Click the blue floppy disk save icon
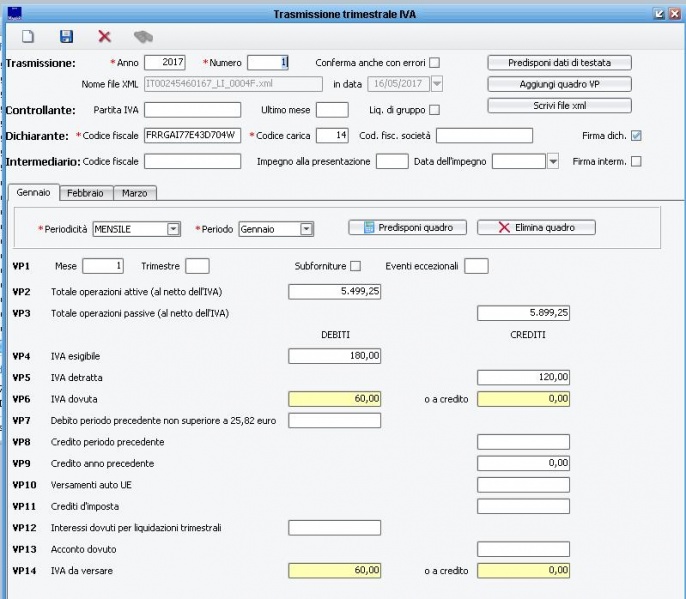The image size is (686, 599). [67, 36]
